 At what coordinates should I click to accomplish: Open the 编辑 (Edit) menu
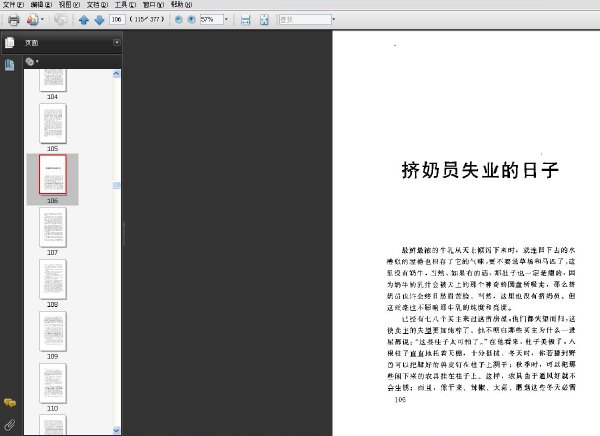41,5
